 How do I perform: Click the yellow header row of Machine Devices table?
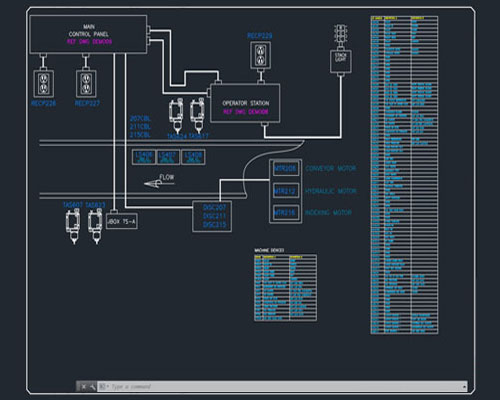pos(285,257)
